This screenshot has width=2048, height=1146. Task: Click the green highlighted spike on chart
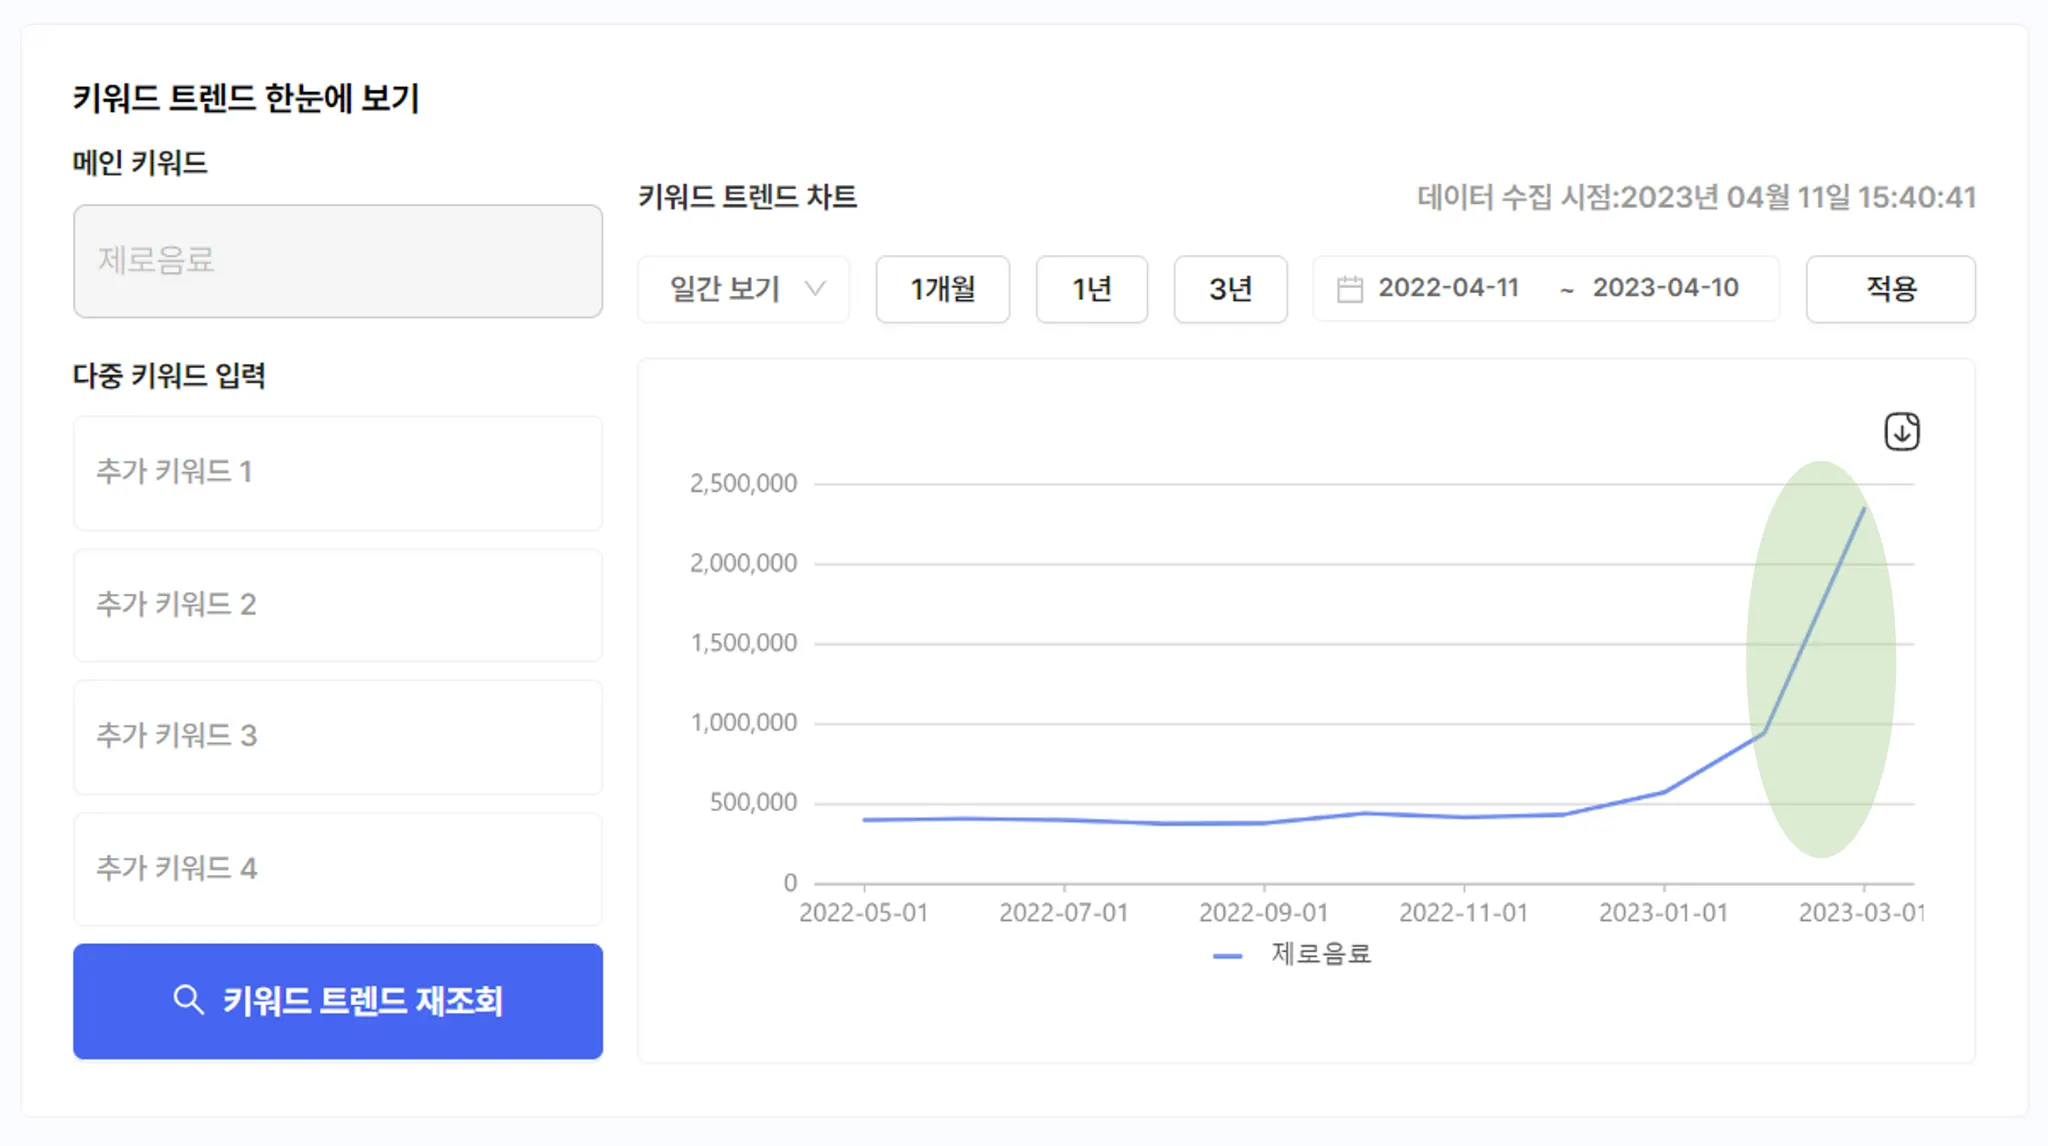pos(1820,658)
